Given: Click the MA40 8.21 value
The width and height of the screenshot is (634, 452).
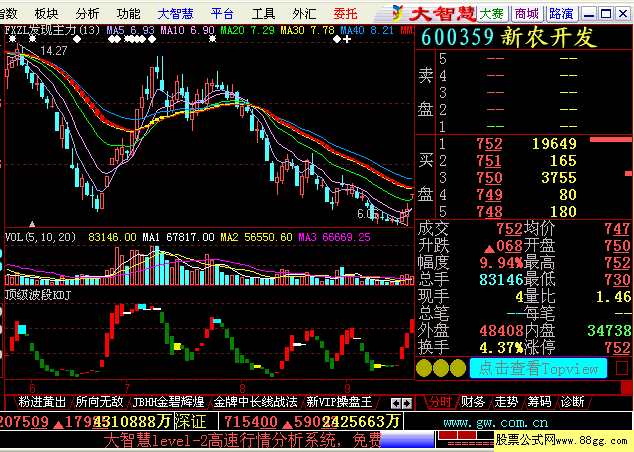Looking at the screenshot, I should [367, 30].
